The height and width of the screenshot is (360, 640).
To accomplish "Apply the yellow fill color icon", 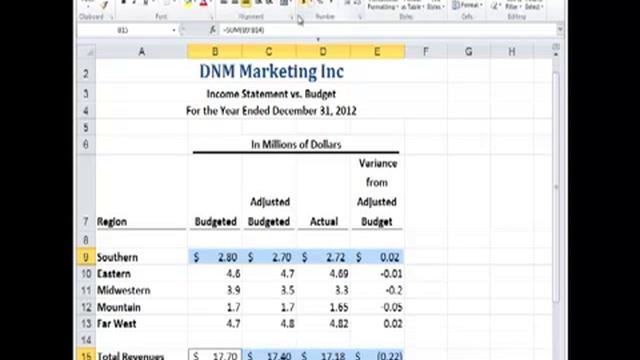I will click(x=188, y=4).
